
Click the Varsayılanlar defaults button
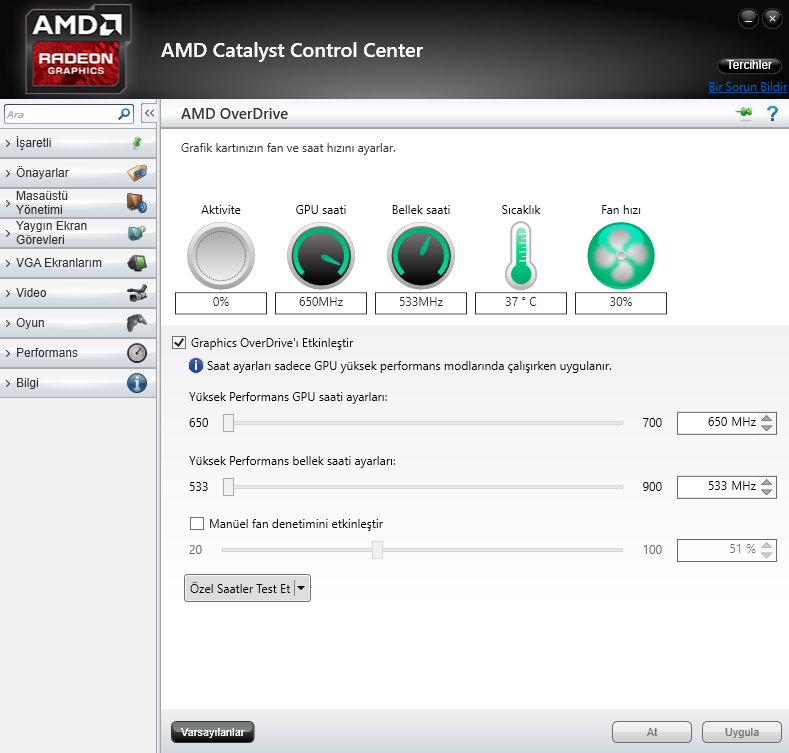(212, 732)
